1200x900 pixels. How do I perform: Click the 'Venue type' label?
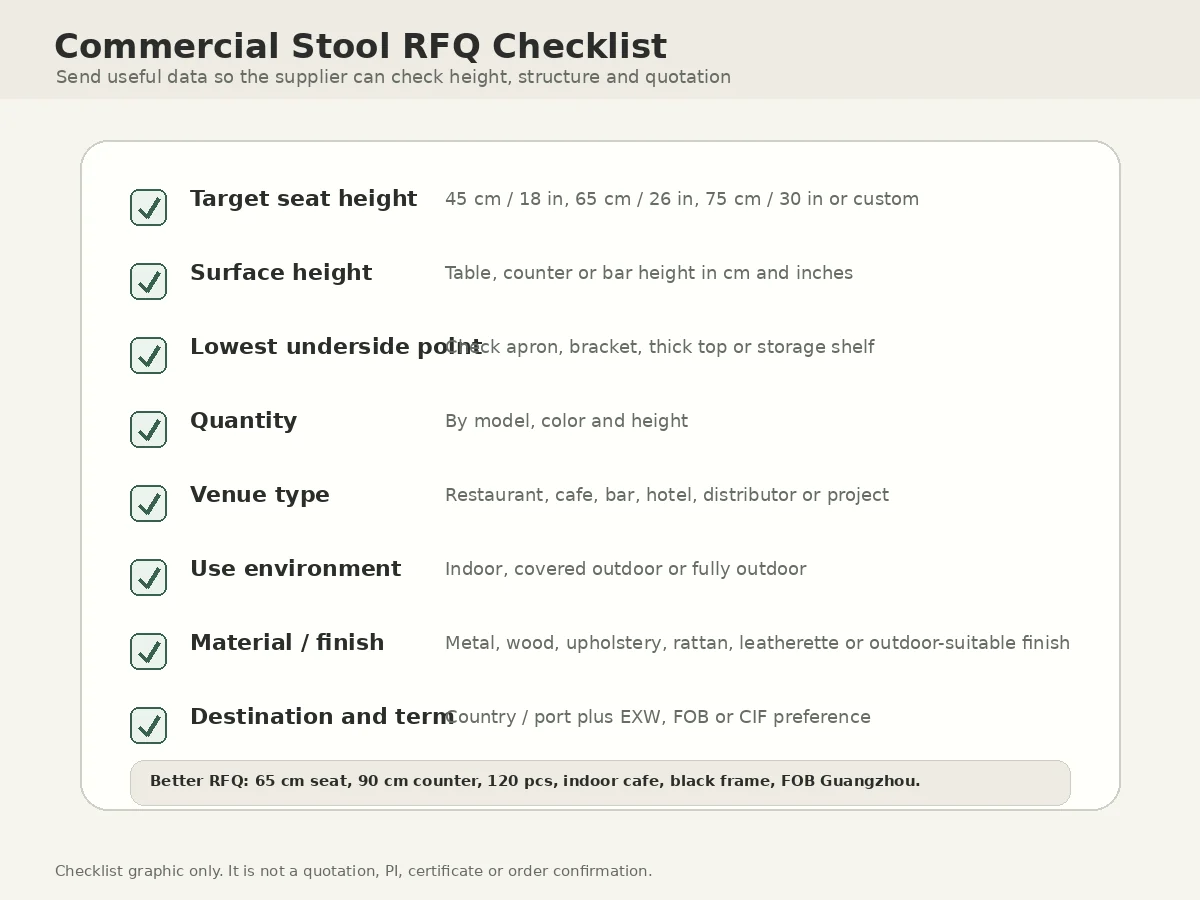click(260, 495)
